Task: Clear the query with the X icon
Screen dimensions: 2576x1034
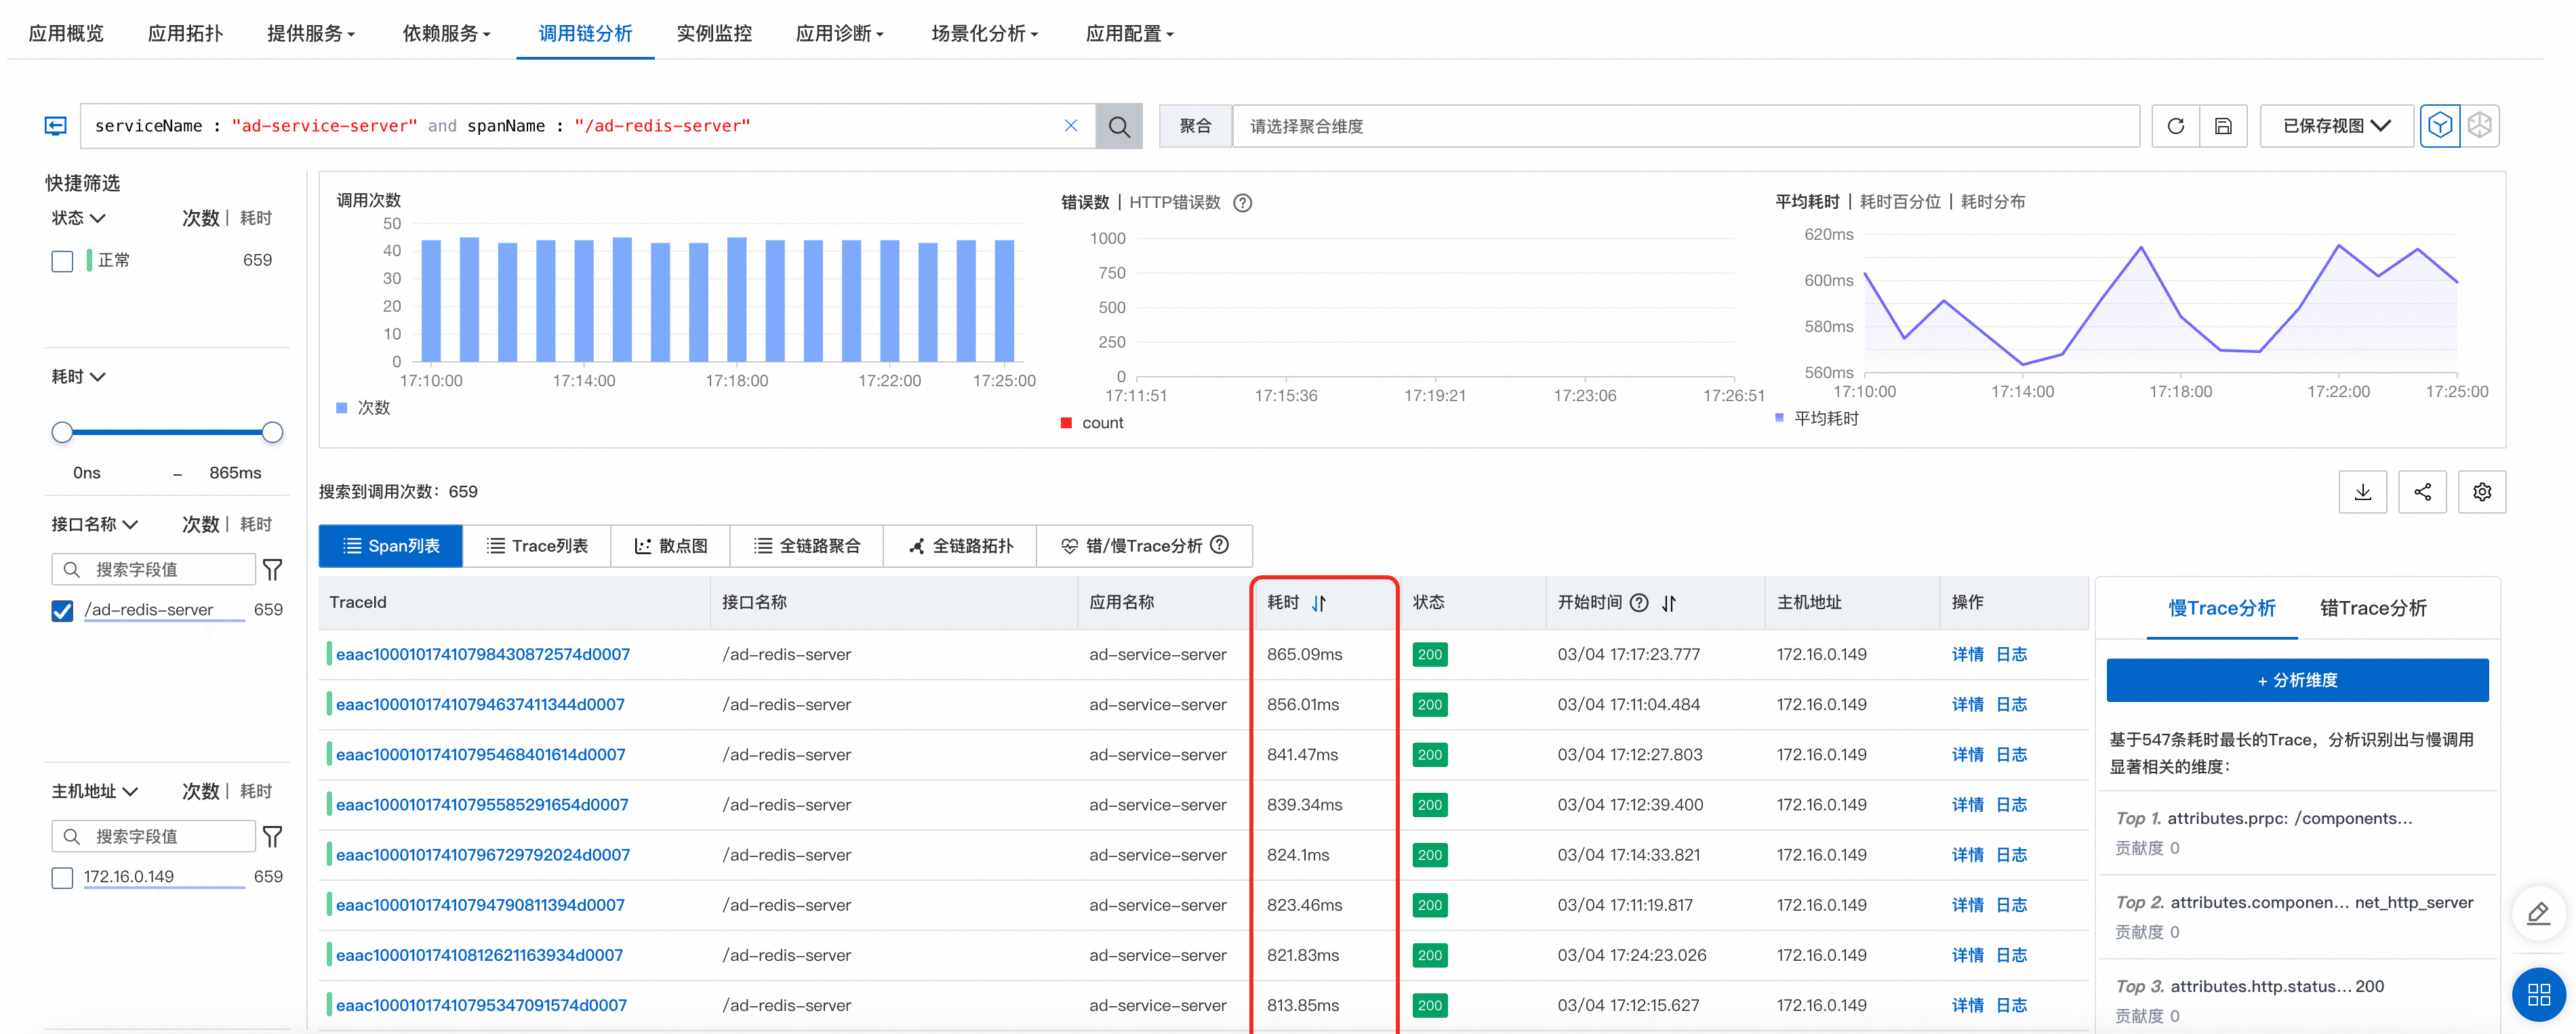Action: pyautogui.click(x=1070, y=126)
